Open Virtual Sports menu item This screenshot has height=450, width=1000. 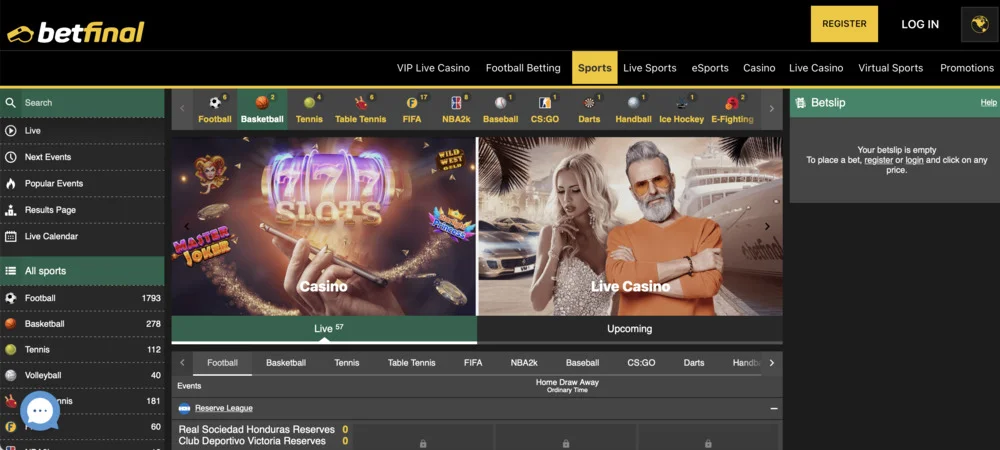[890, 68]
